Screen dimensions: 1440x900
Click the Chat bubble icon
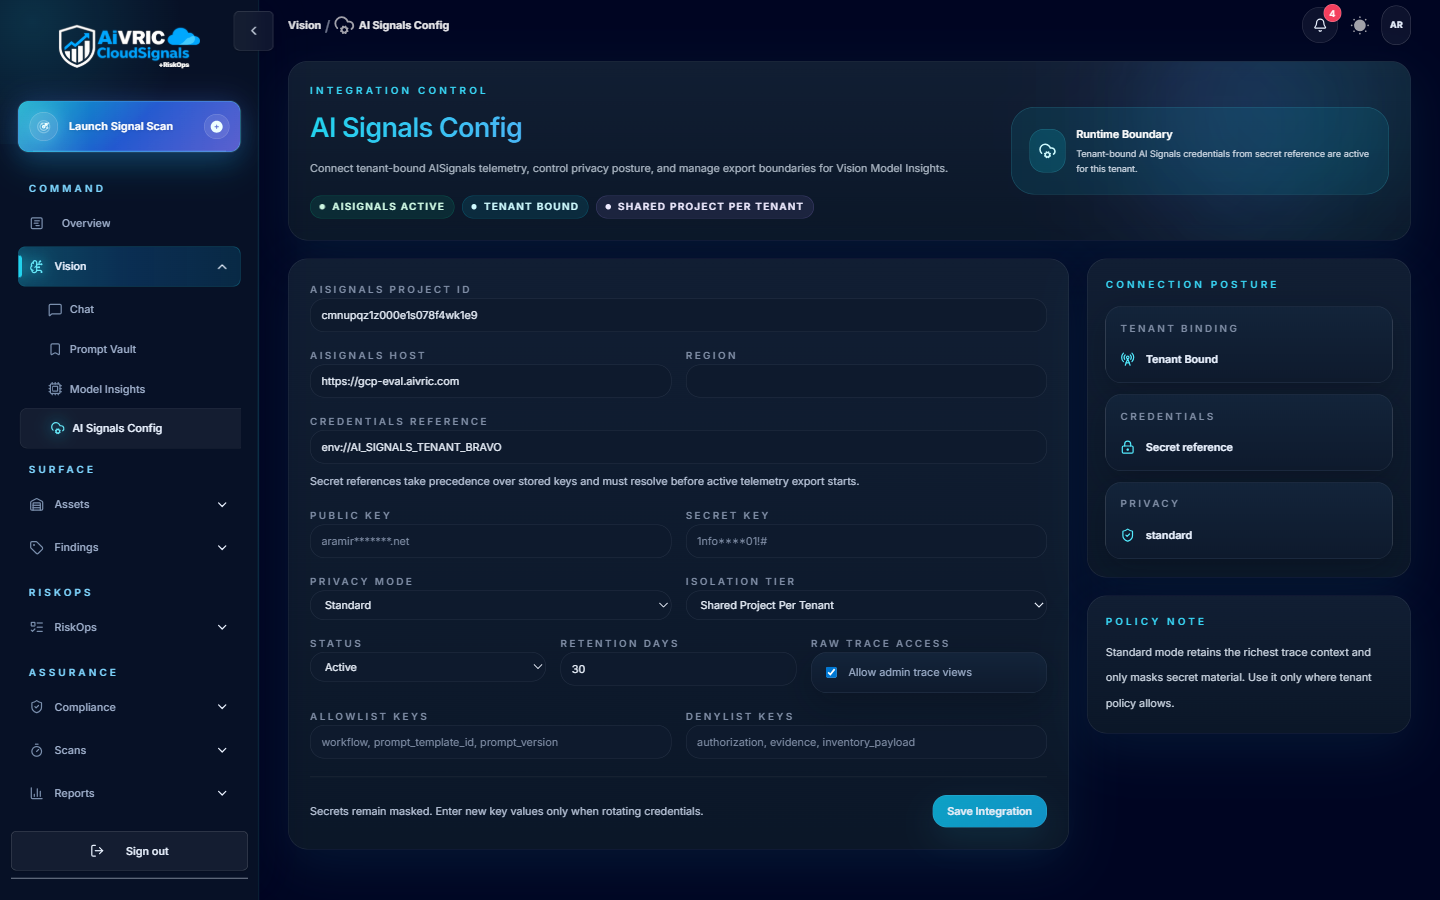pyautogui.click(x=55, y=309)
